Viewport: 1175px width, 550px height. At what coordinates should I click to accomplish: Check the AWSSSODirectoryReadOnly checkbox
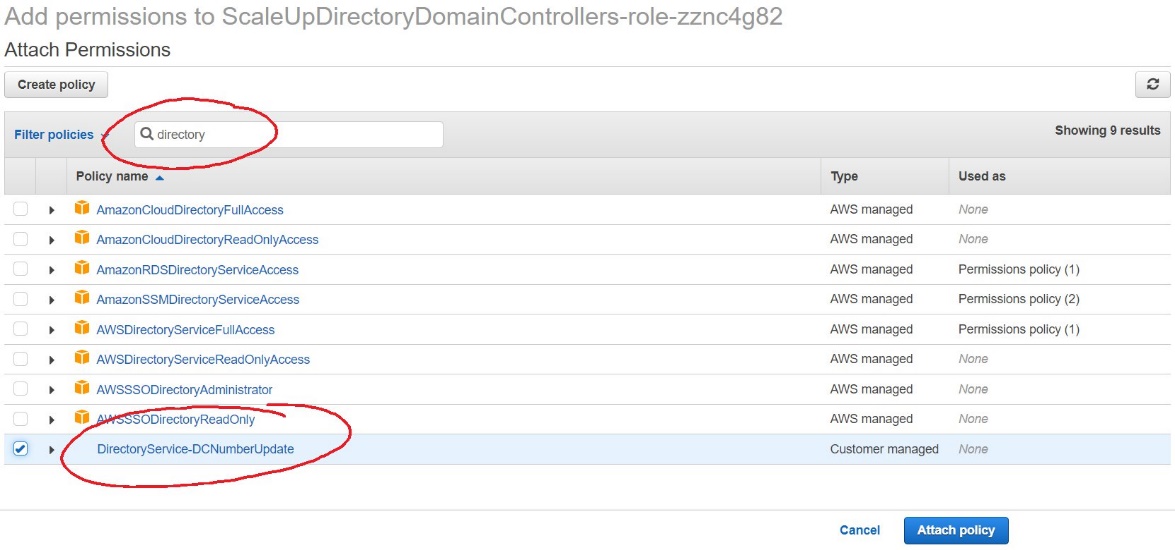click(20, 419)
